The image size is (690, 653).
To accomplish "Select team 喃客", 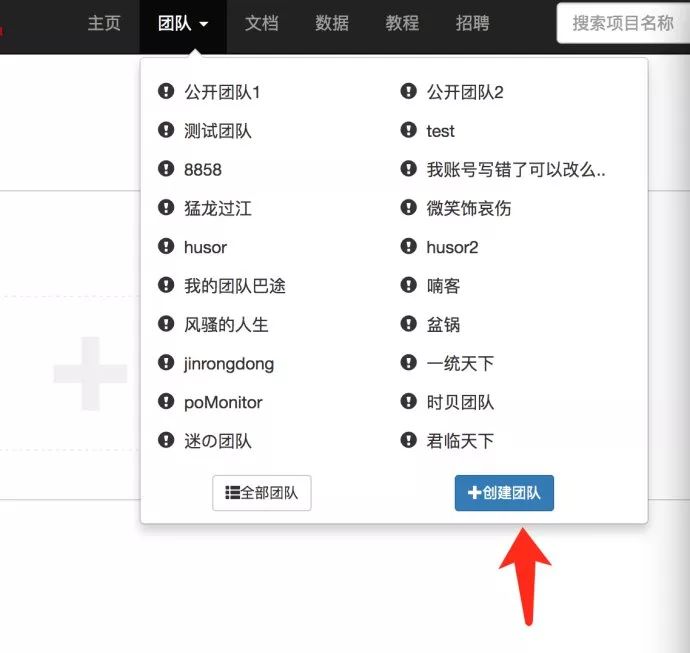I will pyautogui.click(x=444, y=286).
